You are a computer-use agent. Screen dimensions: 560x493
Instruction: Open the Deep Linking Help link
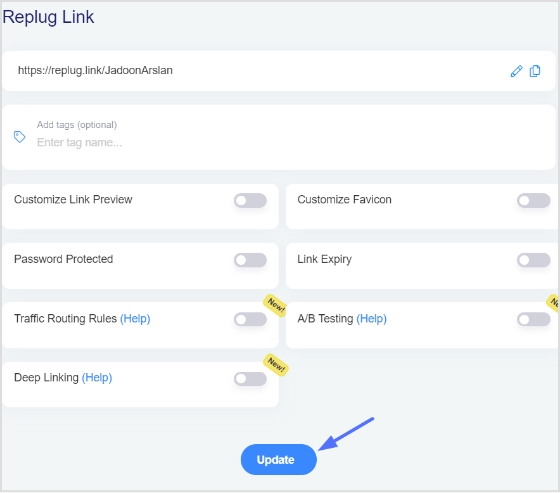tap(97, 378)
